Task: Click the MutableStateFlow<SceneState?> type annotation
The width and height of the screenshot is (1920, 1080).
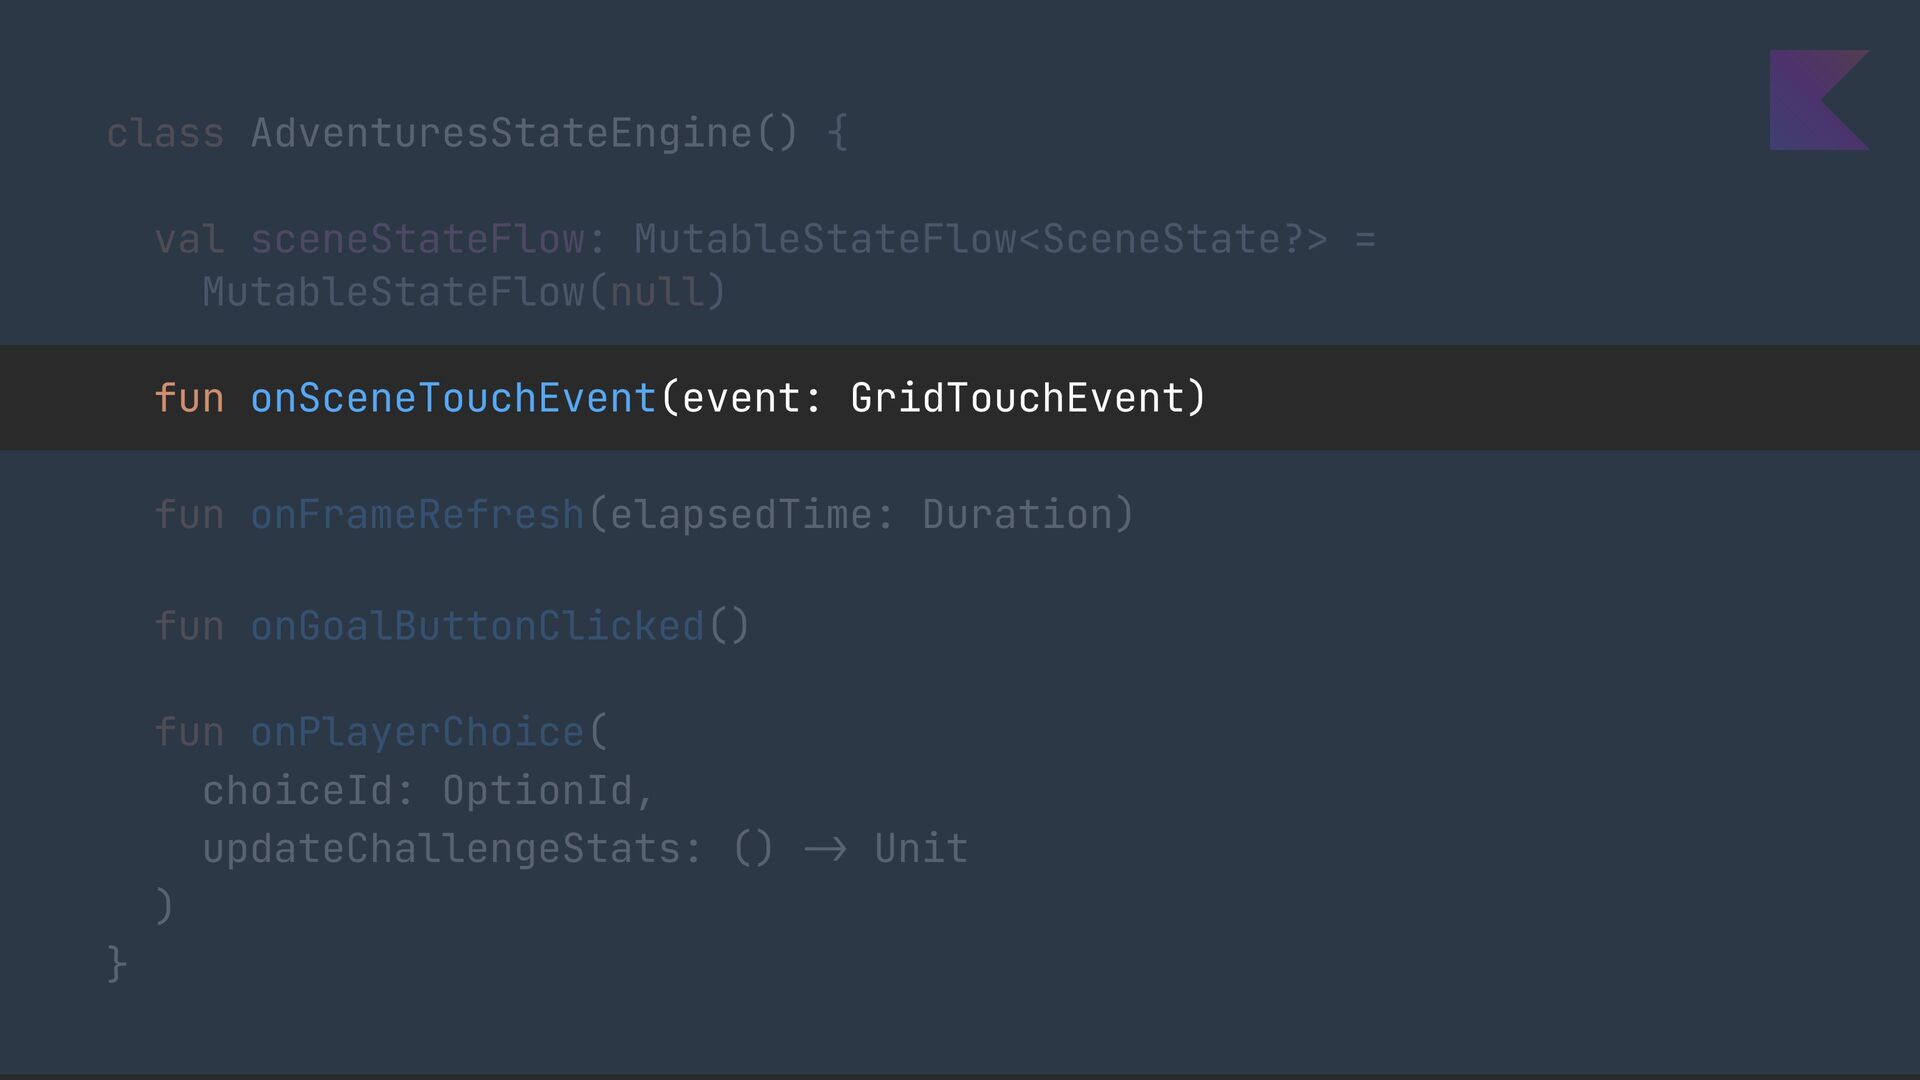Action: point(981,239)
